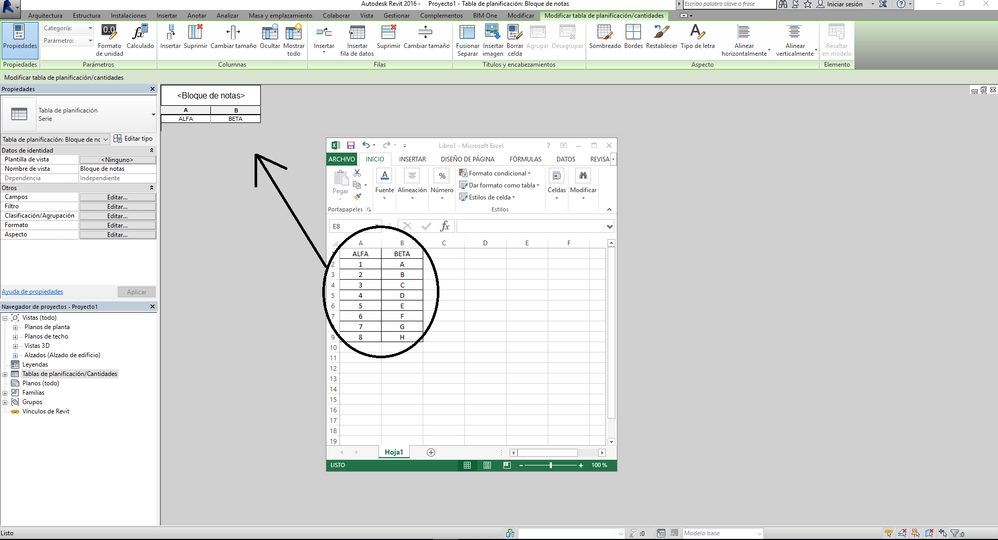This screenshot has height=540, width=998.
Task: Click Editar tipo button
Action: (133, 139)
